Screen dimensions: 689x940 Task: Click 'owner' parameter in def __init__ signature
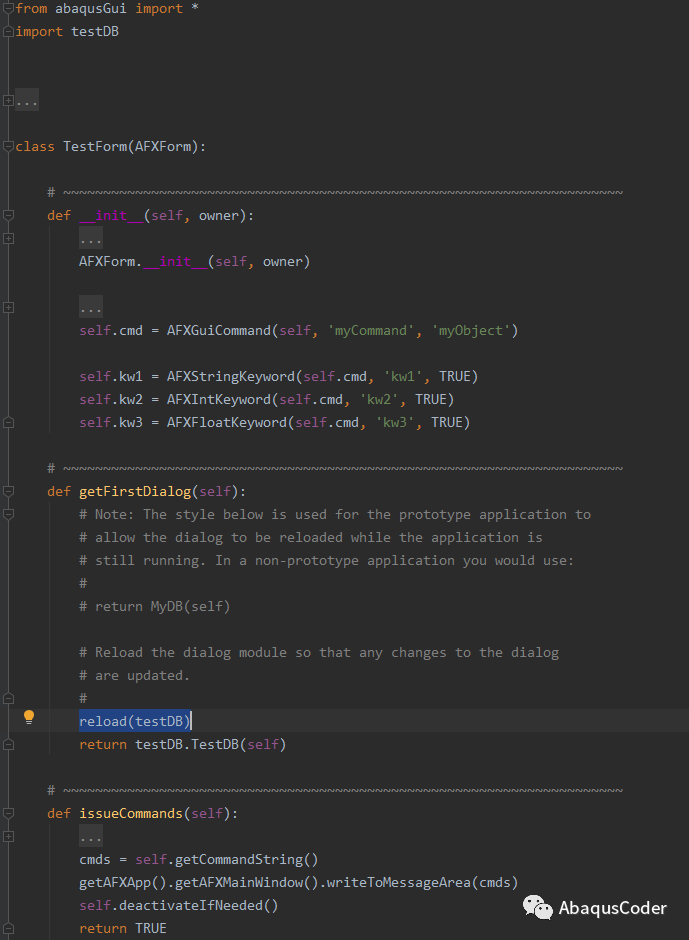[219, 215]
